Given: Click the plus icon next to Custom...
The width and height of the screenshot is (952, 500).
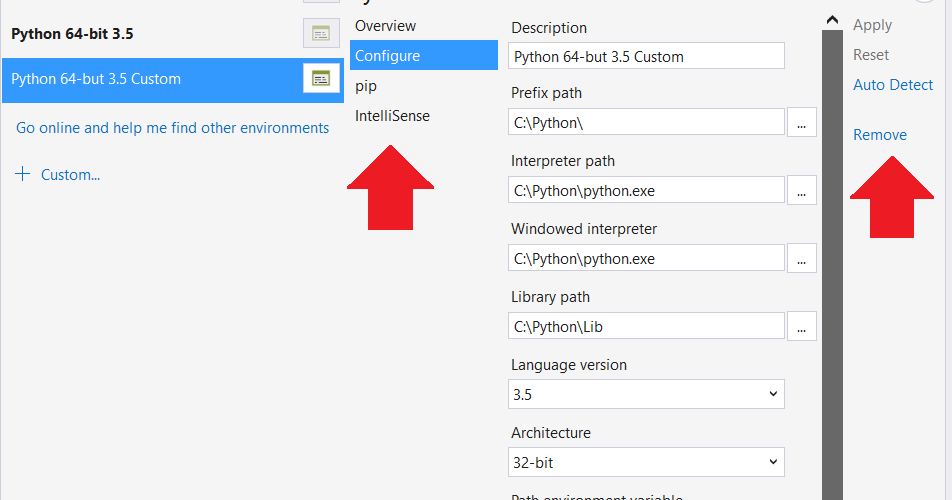Looking at the screenshot, I should pos(22,174).
